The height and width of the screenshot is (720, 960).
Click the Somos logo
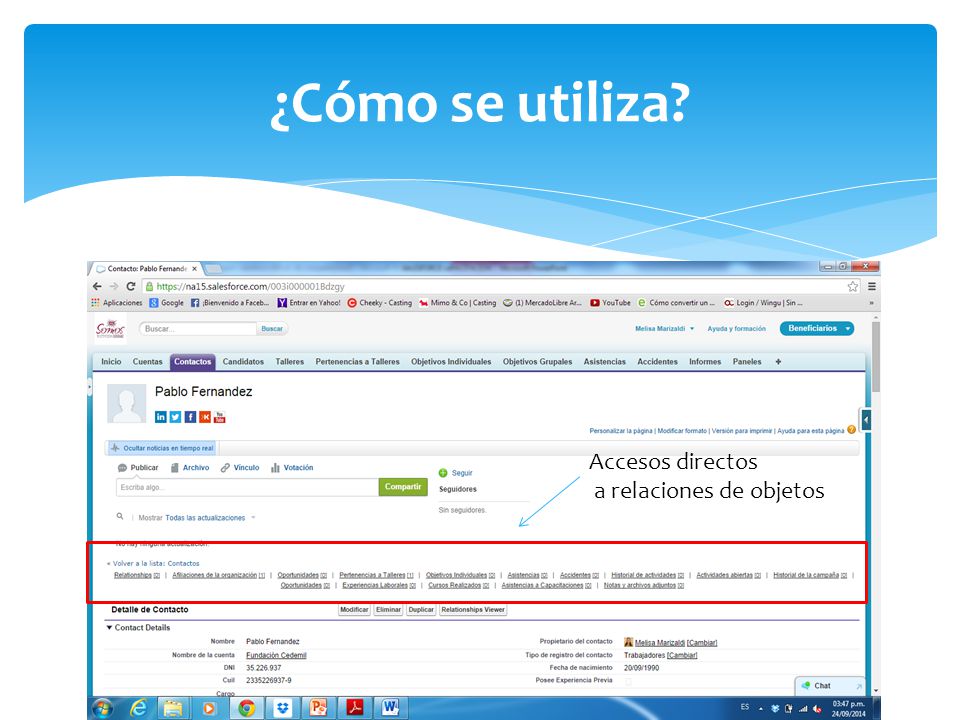tap(110, 329)
